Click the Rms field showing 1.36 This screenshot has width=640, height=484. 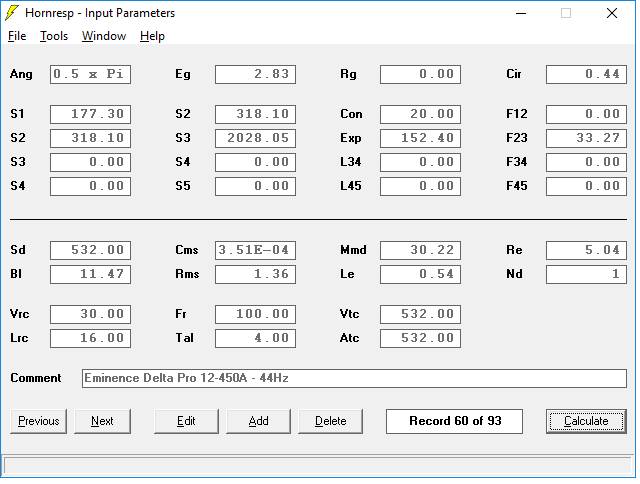pos(255,274)
